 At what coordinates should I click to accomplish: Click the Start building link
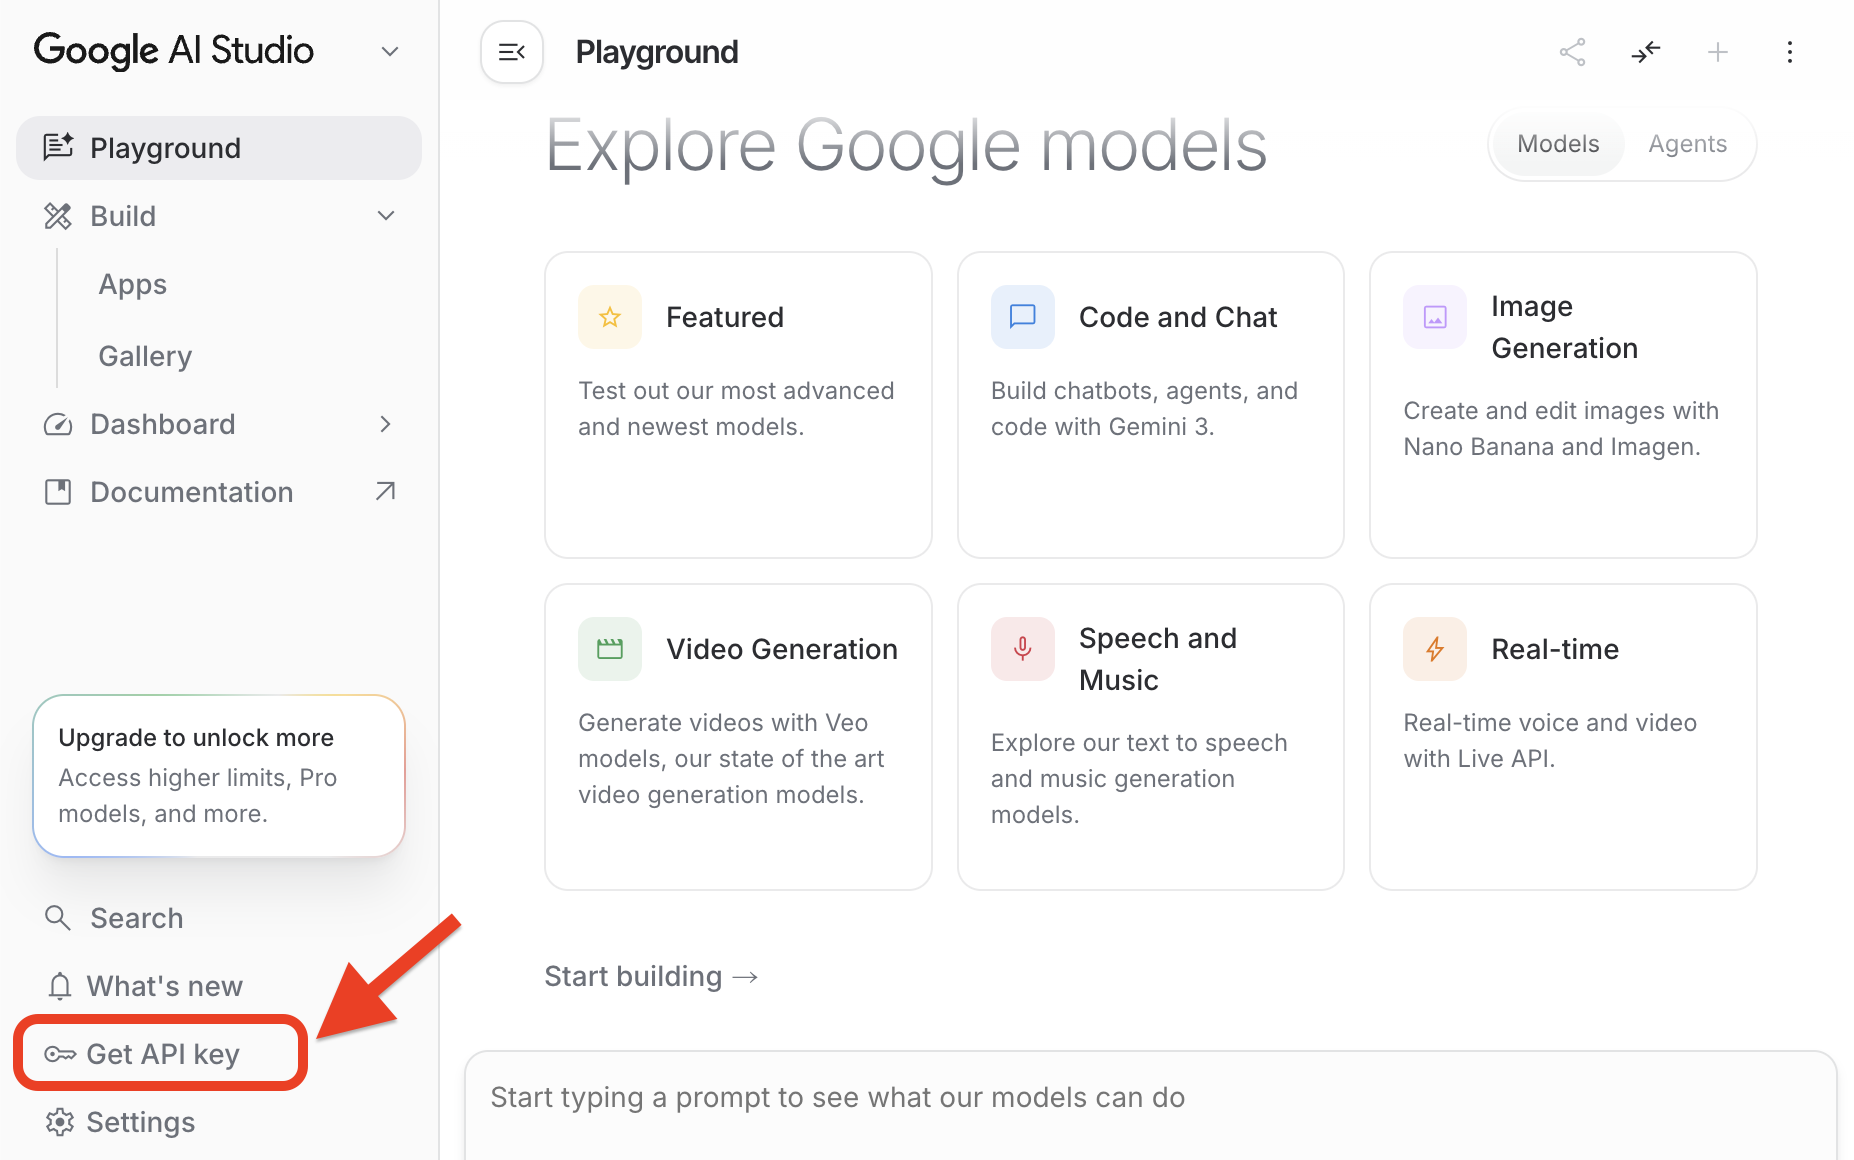click(651, 976)
